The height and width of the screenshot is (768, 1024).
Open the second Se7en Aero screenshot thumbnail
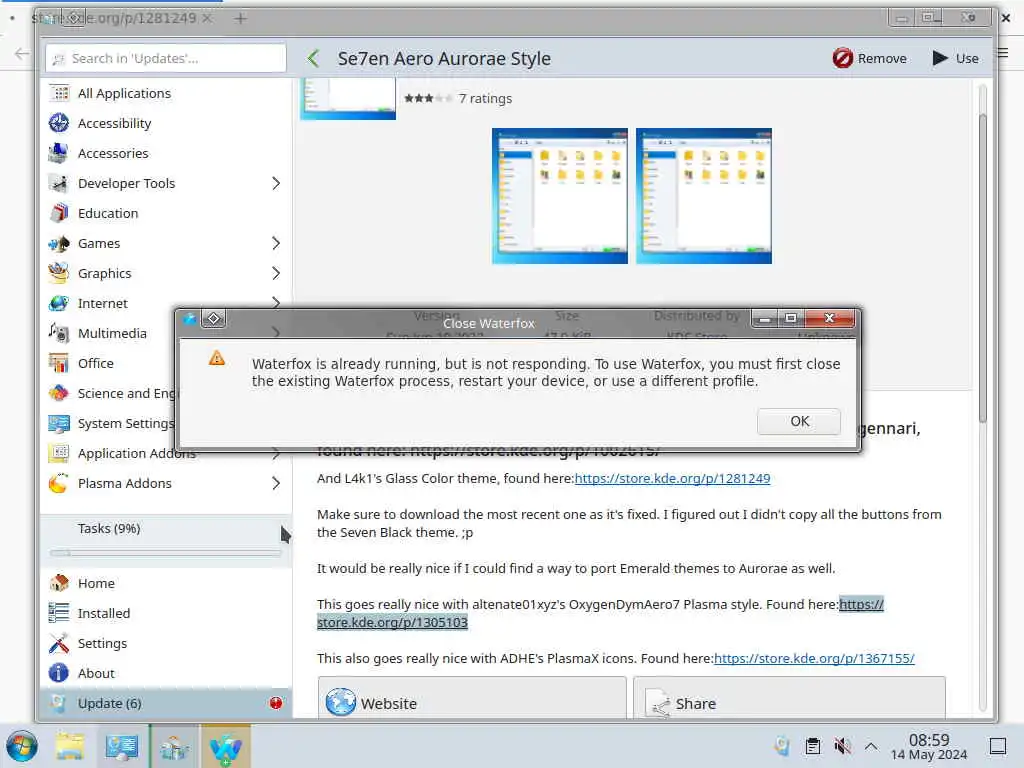(704, 196)
